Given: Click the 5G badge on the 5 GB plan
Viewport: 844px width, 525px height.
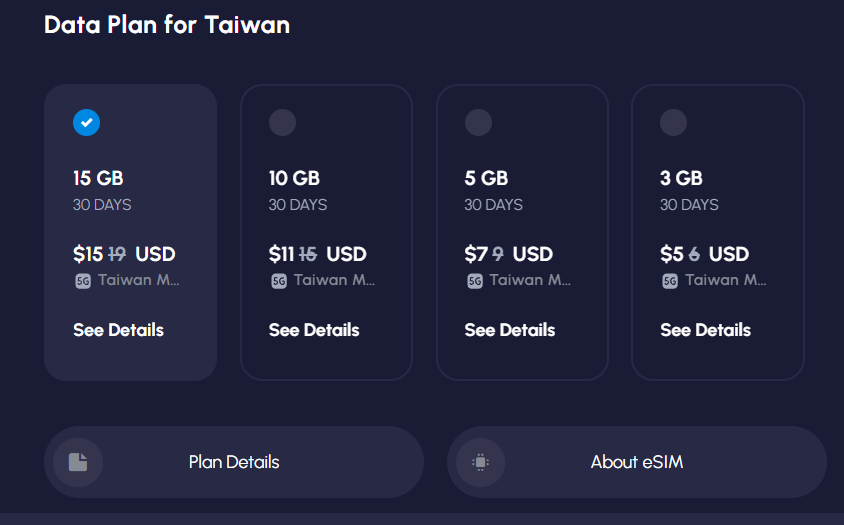Looking at the screenshot, I should coord(475,281).
